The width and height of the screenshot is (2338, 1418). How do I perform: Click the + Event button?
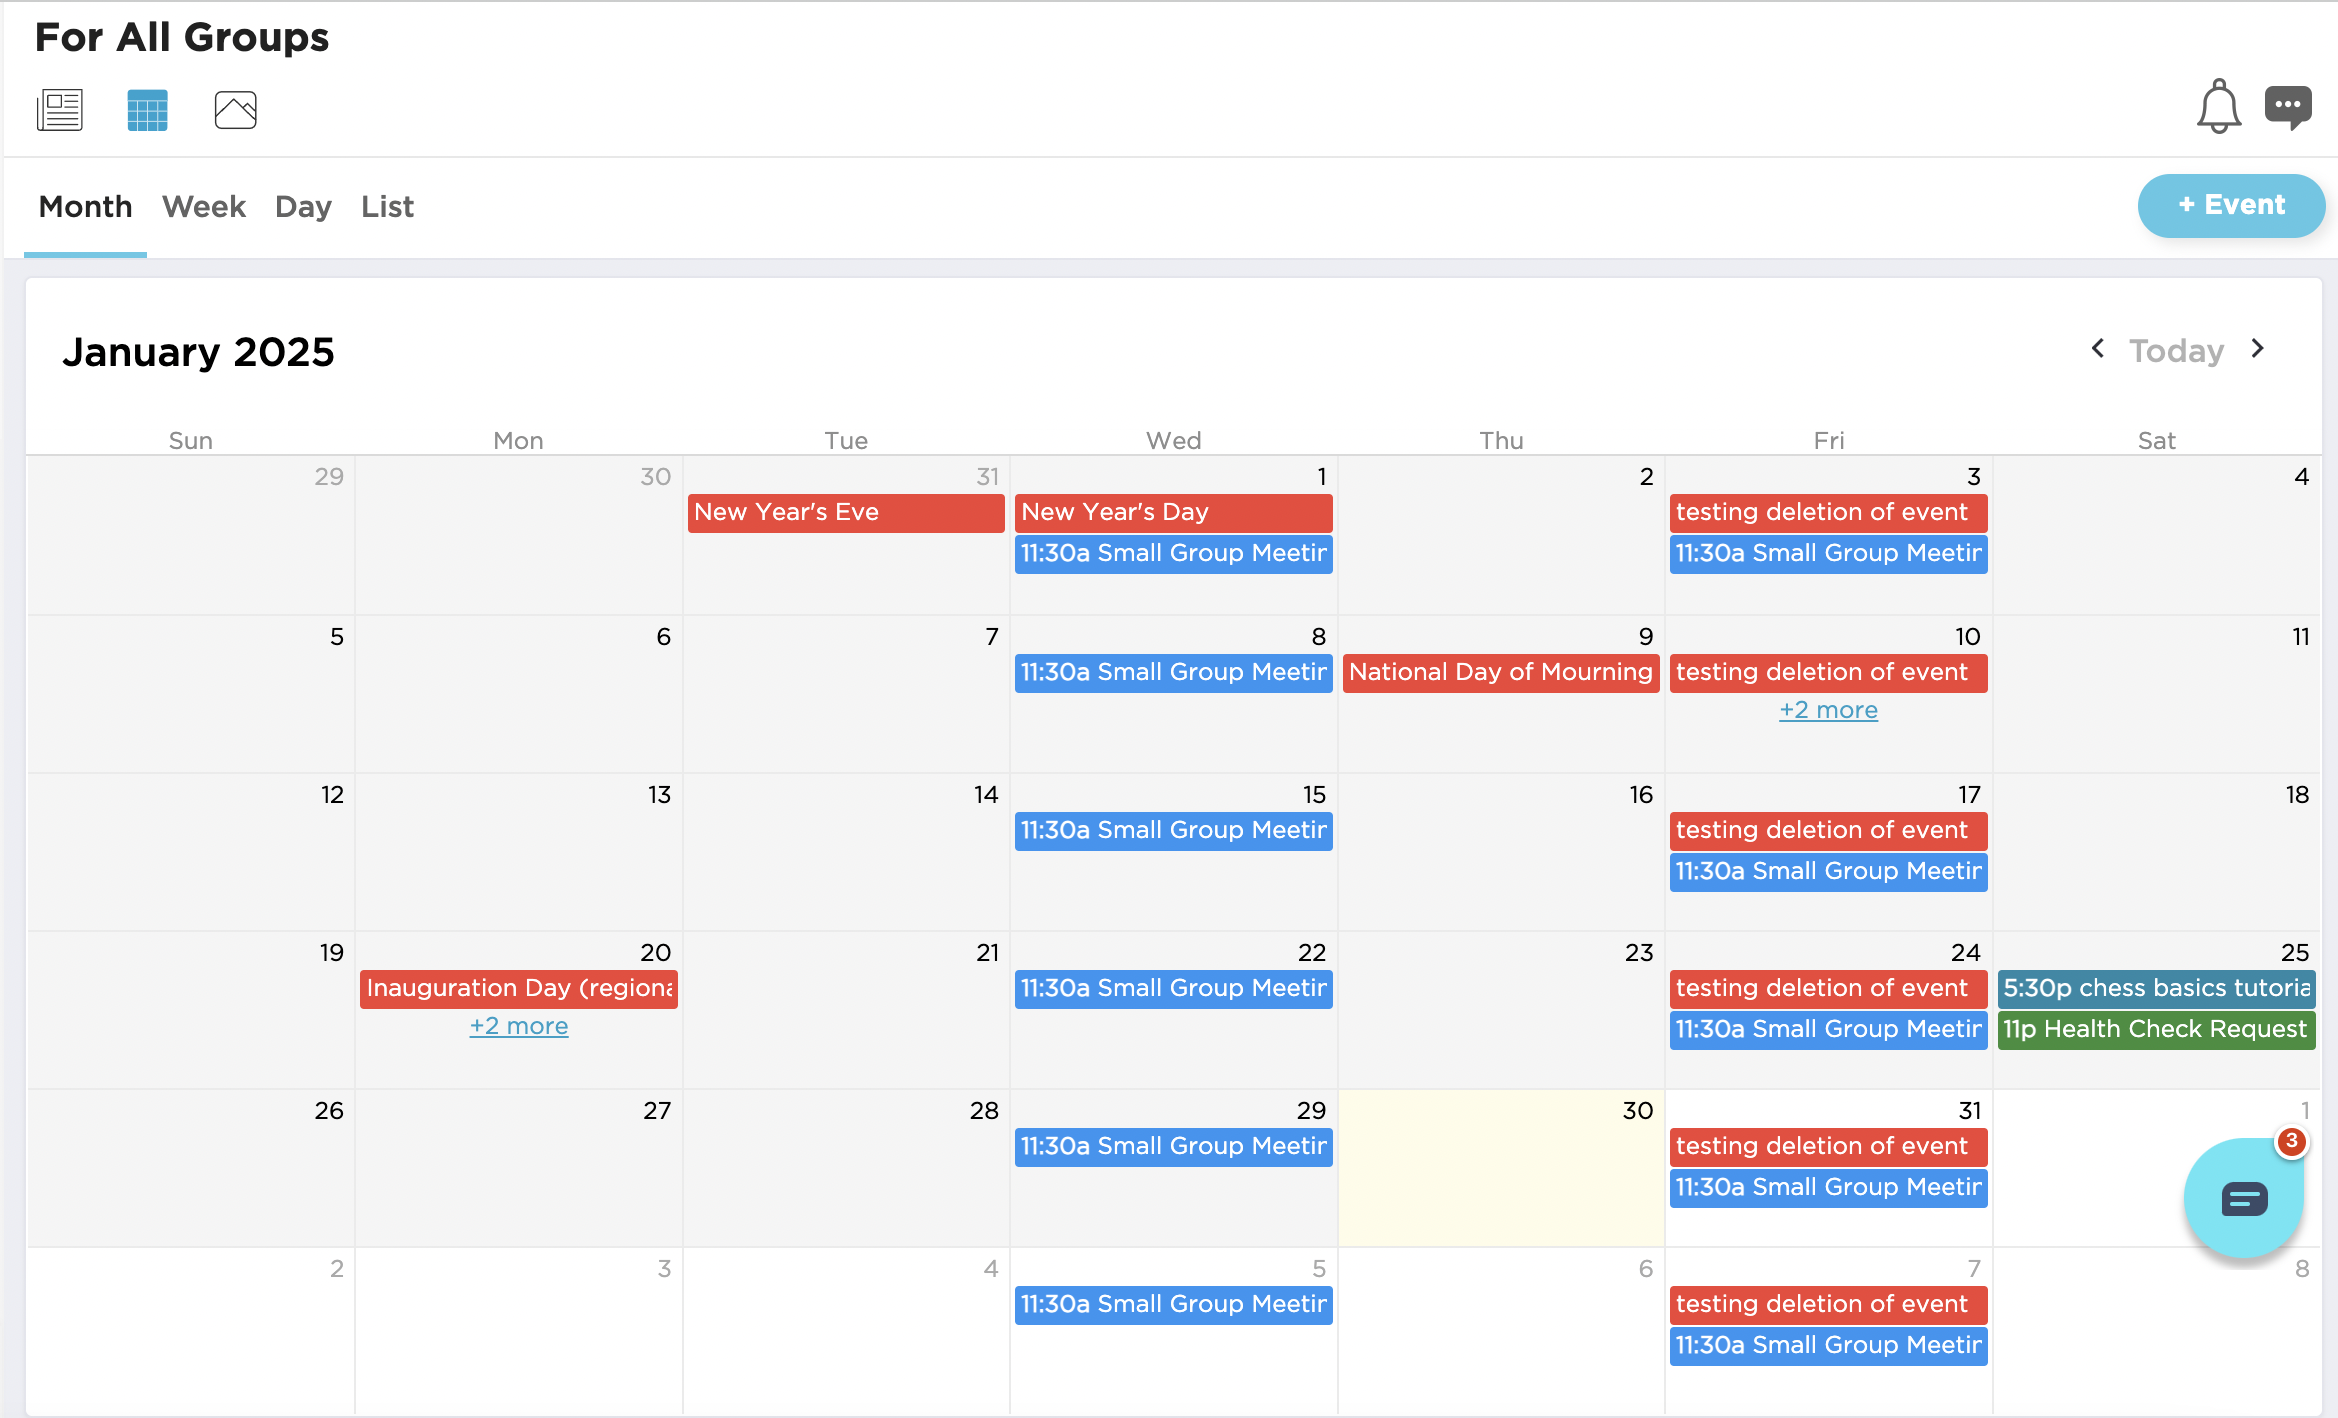click(x=2231, y=205)
